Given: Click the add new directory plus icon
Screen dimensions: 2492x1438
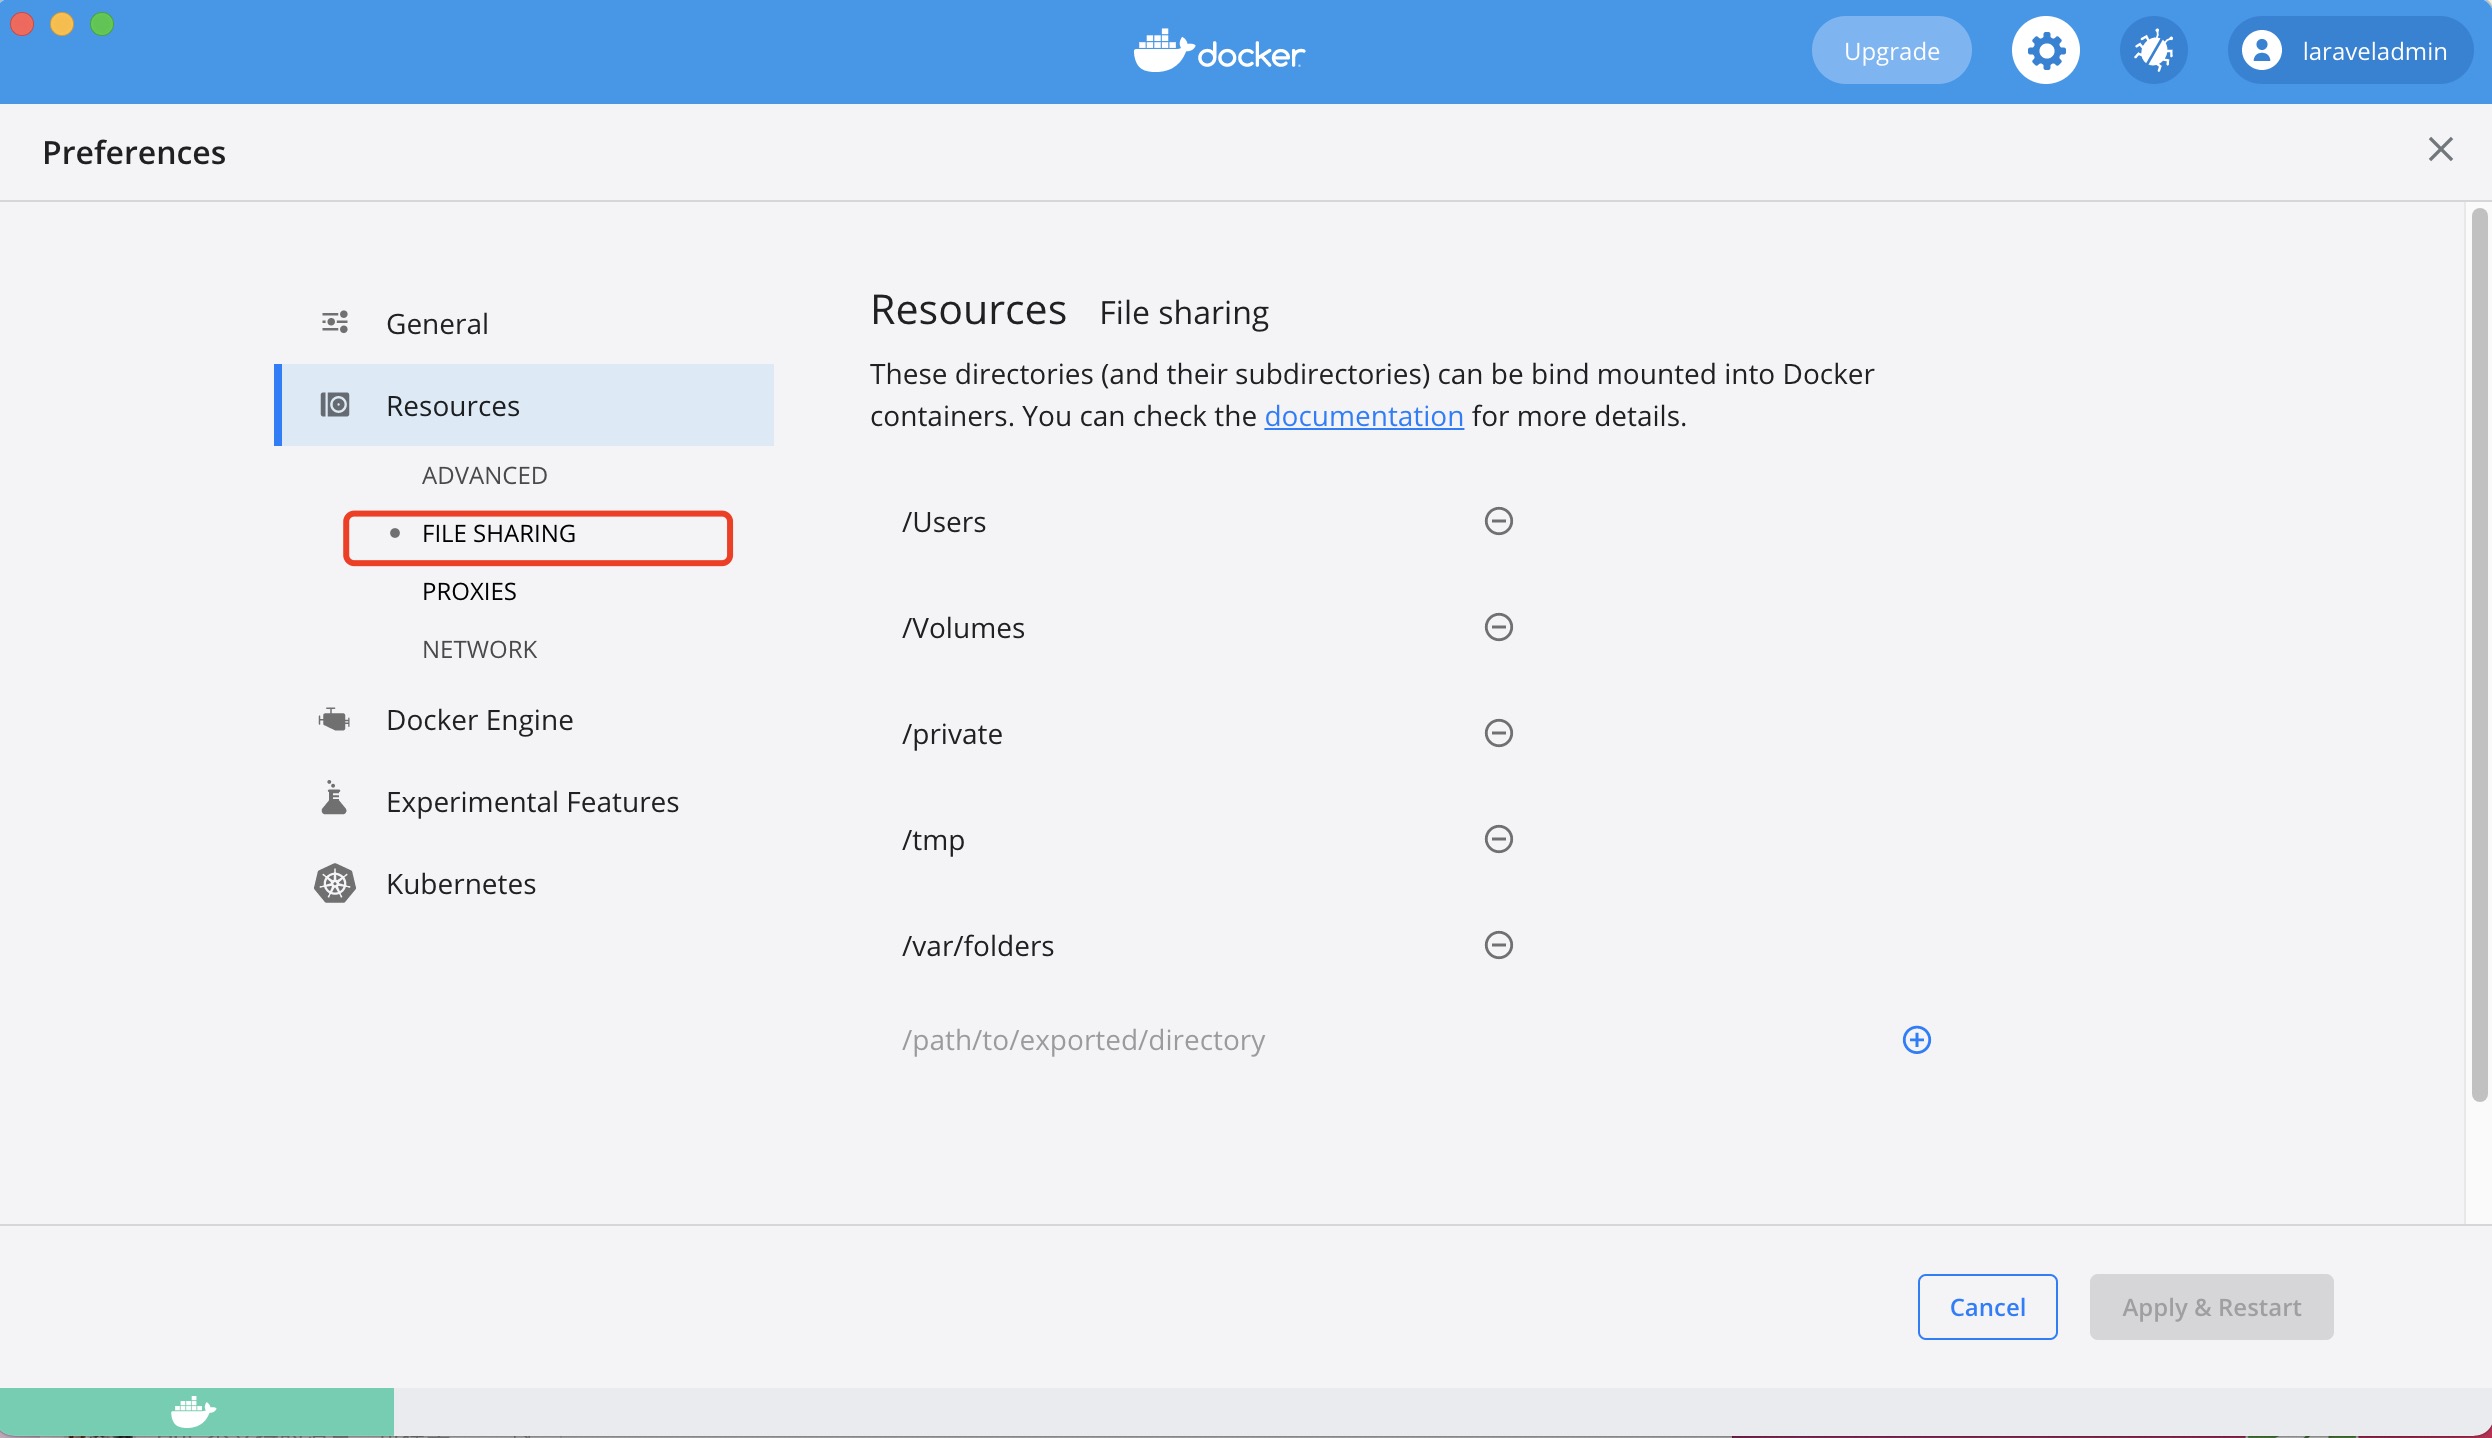Looking at the screenshot, I should [1917, 1039].
